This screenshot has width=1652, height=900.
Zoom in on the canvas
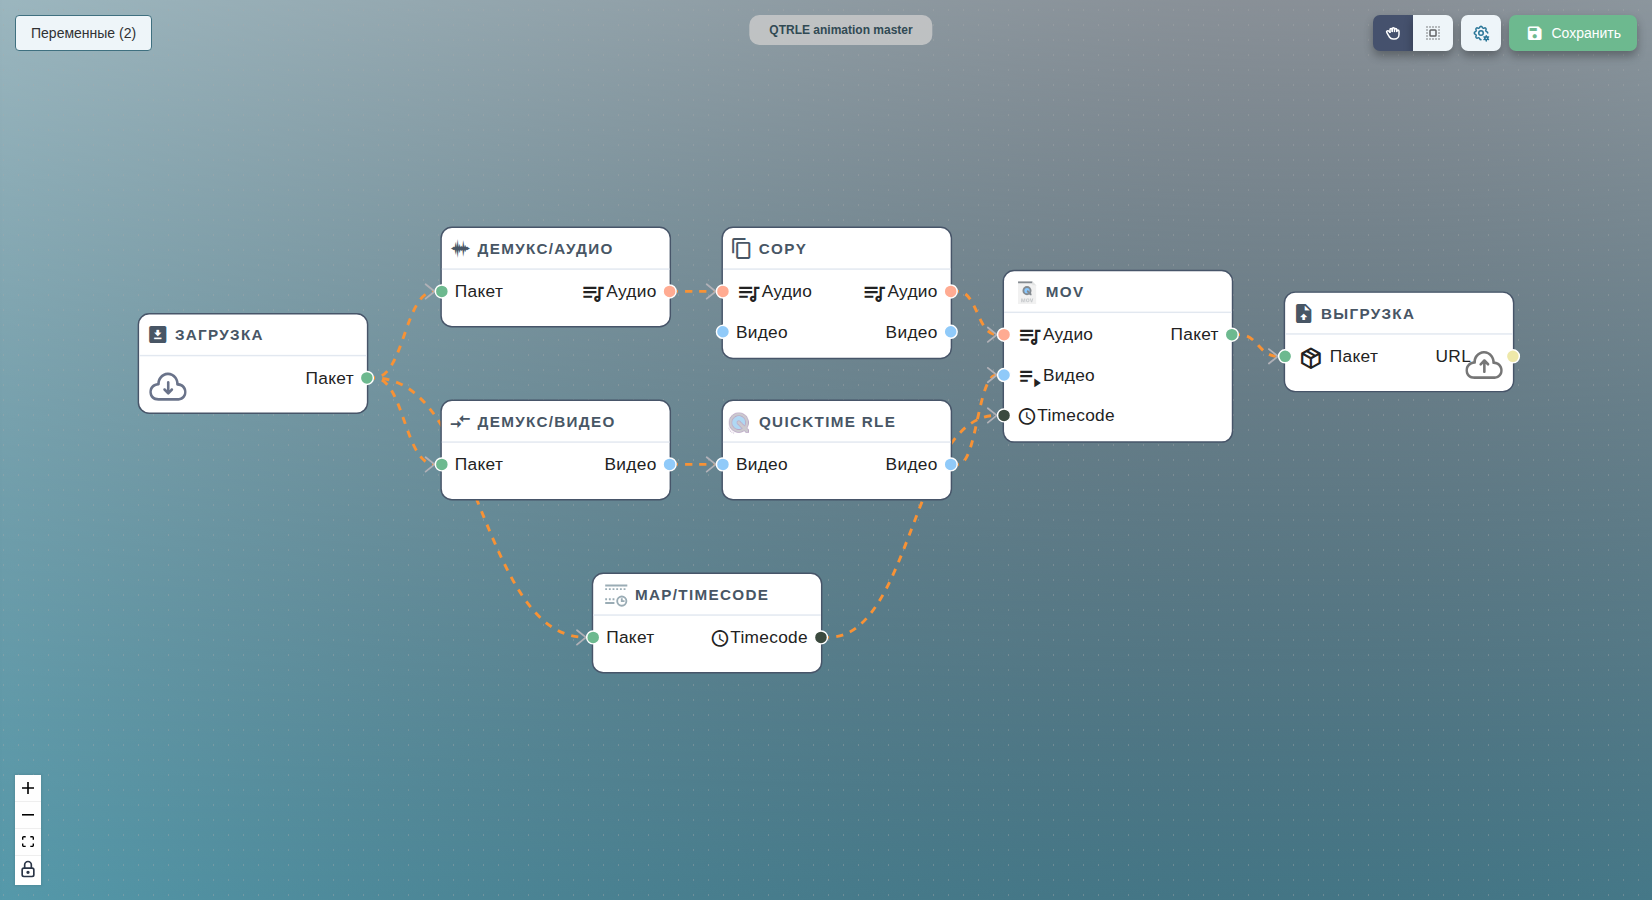point(28,788)
